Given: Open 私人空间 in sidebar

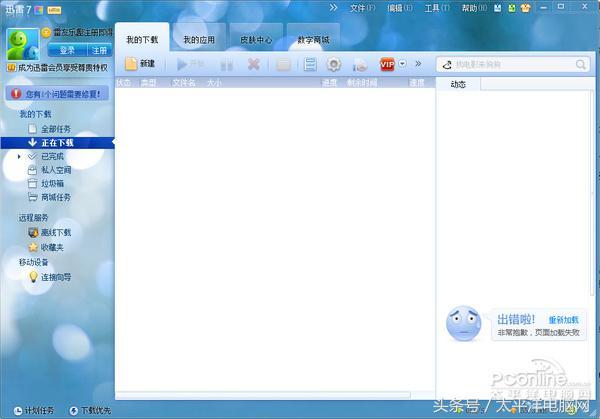Looking at the screenshot, I should pos(56,170).
